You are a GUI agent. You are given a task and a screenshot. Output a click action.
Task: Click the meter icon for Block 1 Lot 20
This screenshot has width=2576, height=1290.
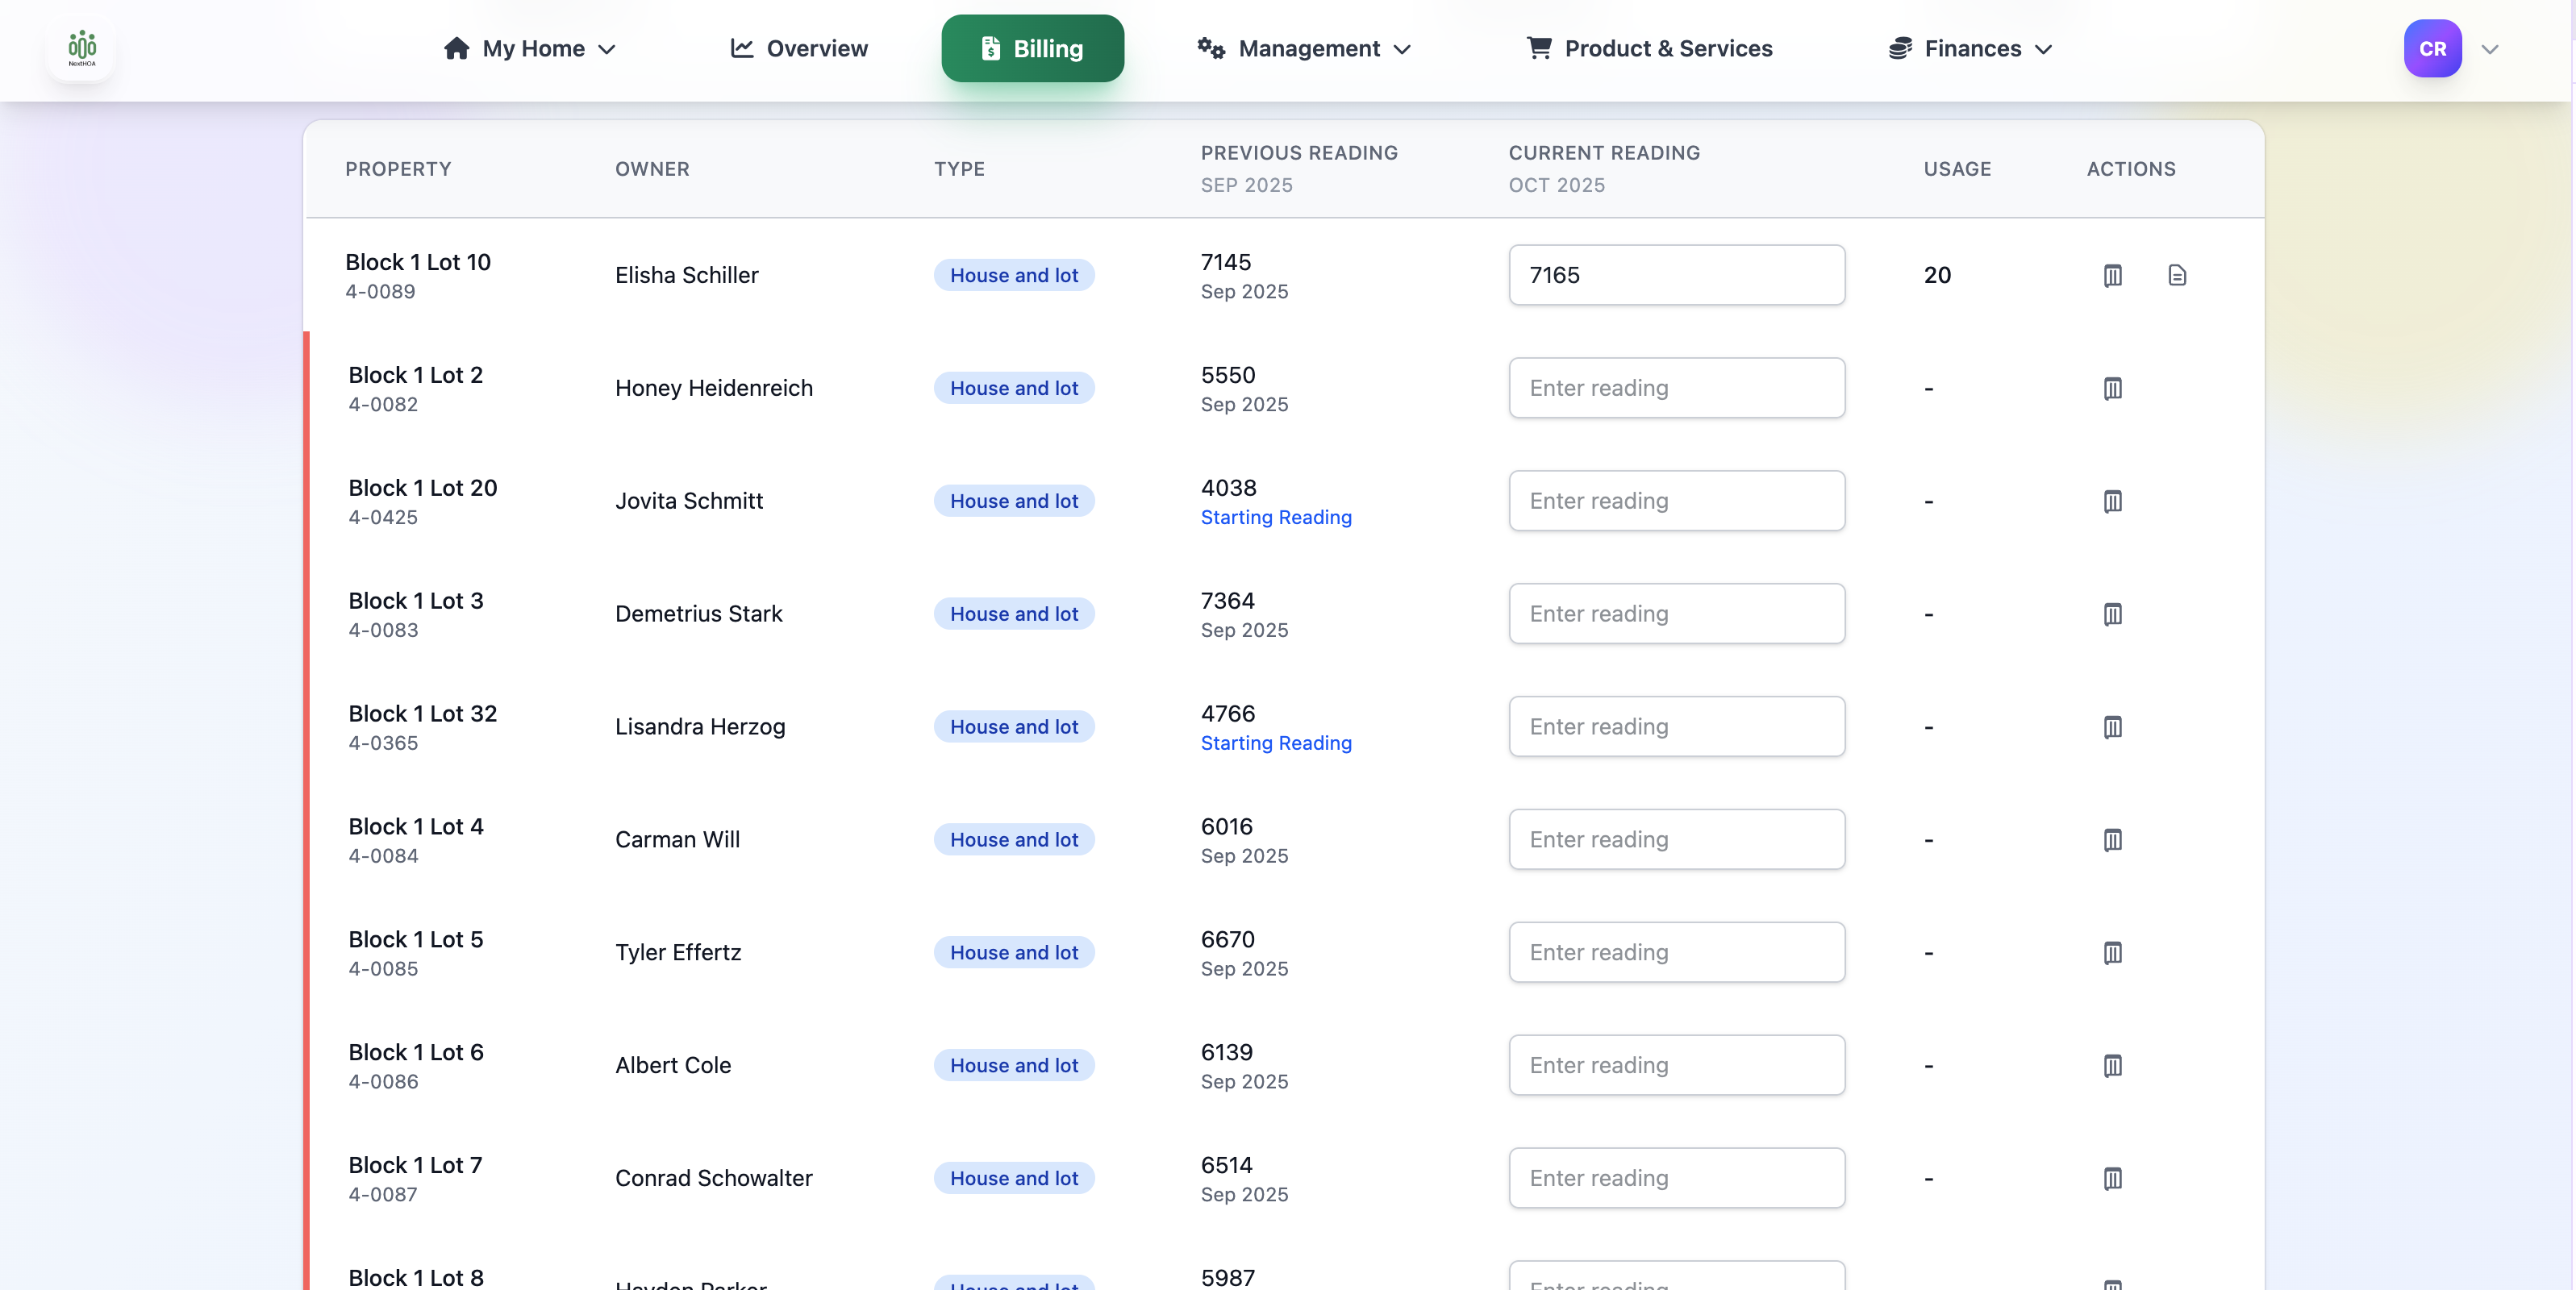[2112, 501]
